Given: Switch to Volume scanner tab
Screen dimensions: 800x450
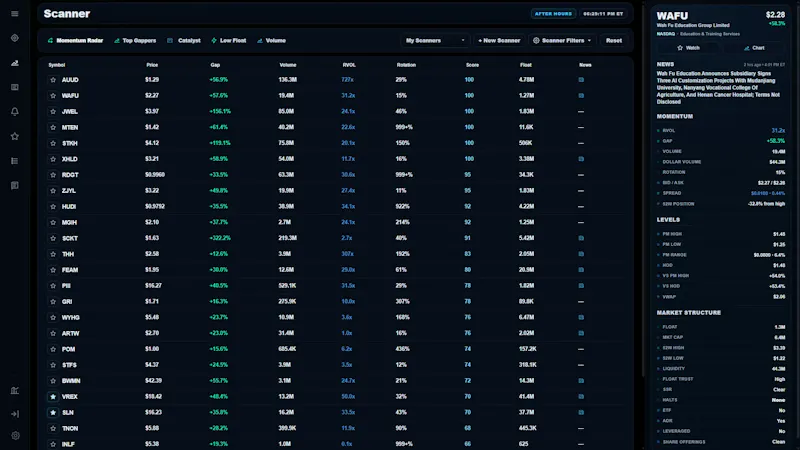Looking at the screenshot, I should [x=271, y=40].
